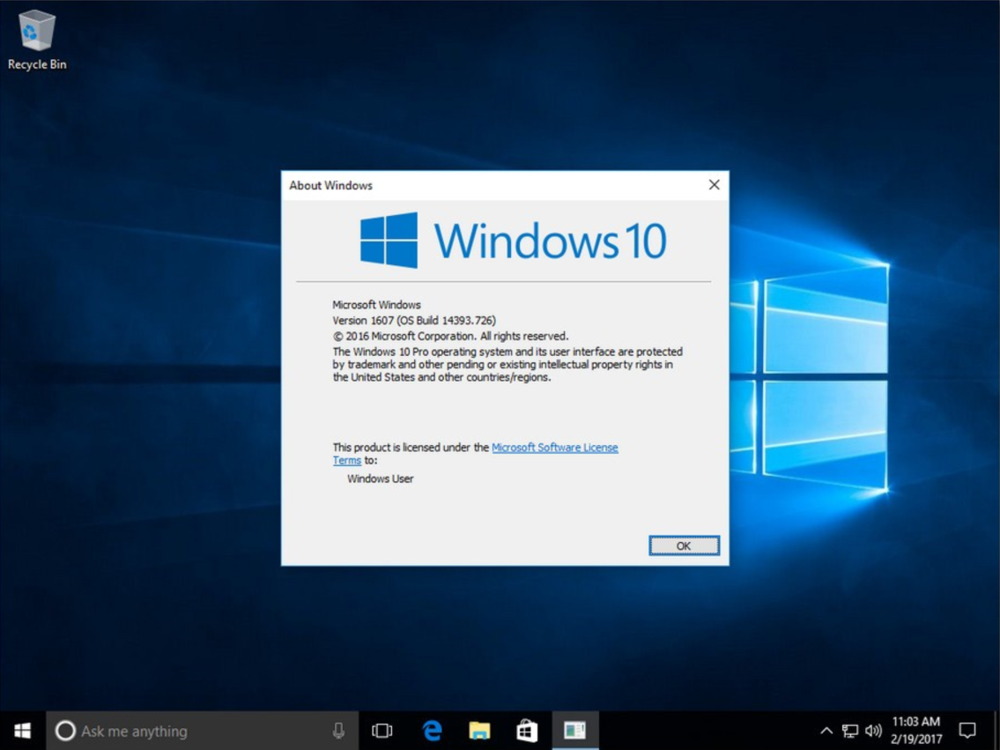Open the volume control tray icon
Image resolution: width=1000 pixels, height=750 pixels.
tap(873, 731)
